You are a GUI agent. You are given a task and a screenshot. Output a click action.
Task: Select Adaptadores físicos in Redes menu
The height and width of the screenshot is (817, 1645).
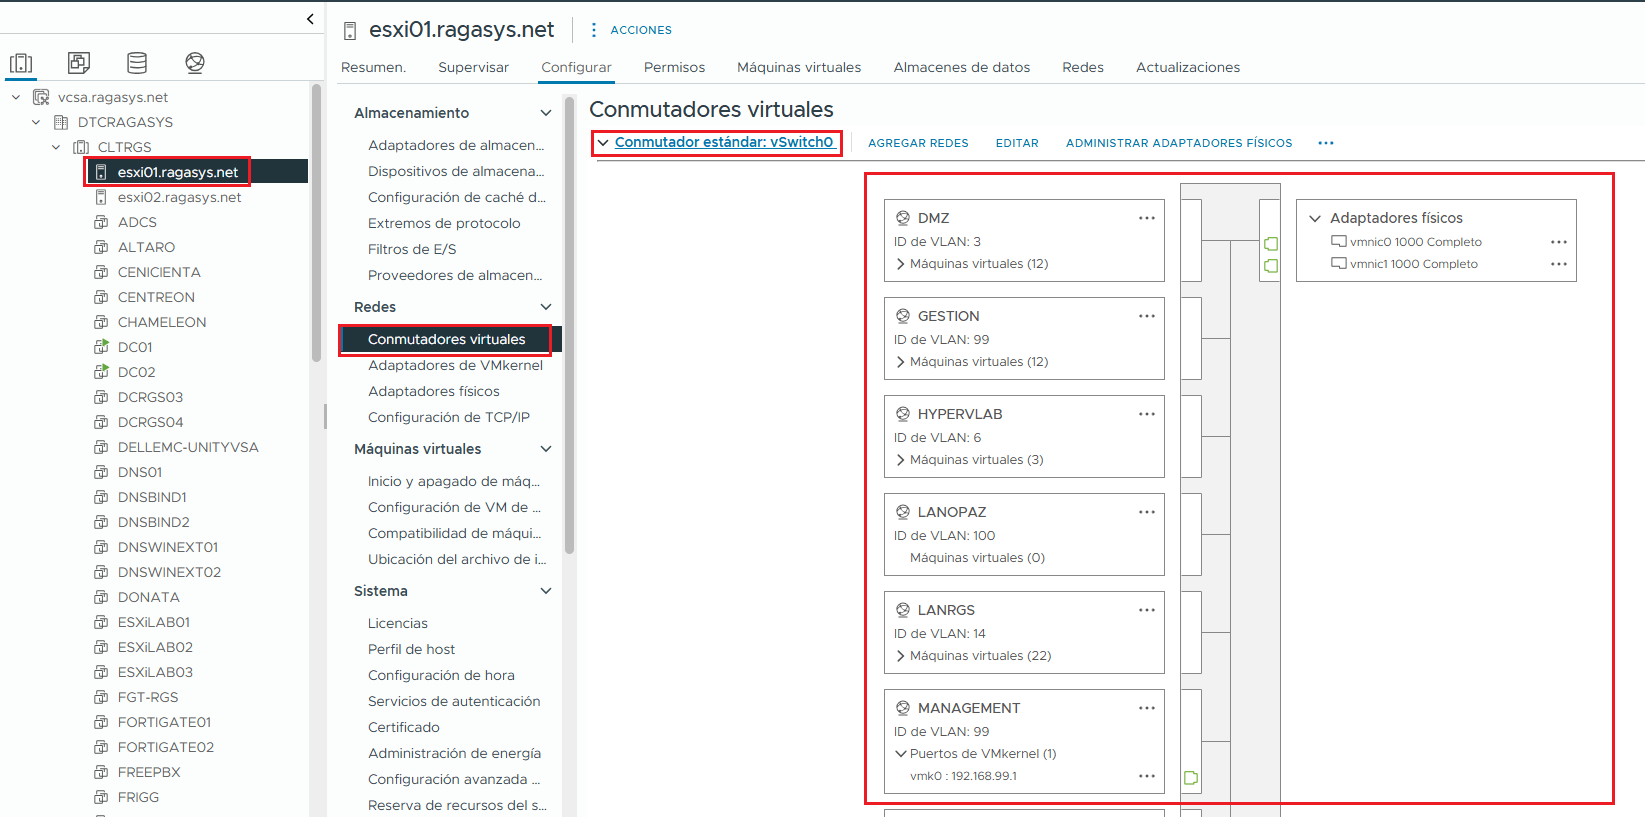point(433,391)
